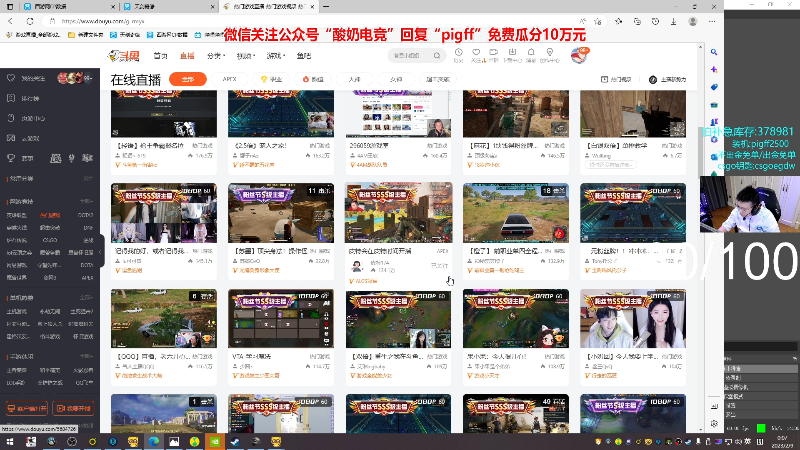Image resolution: width=800 pixels, height=450 pixels.
Task: Select the filter pill with fire icon
Action: pos(313,79)
